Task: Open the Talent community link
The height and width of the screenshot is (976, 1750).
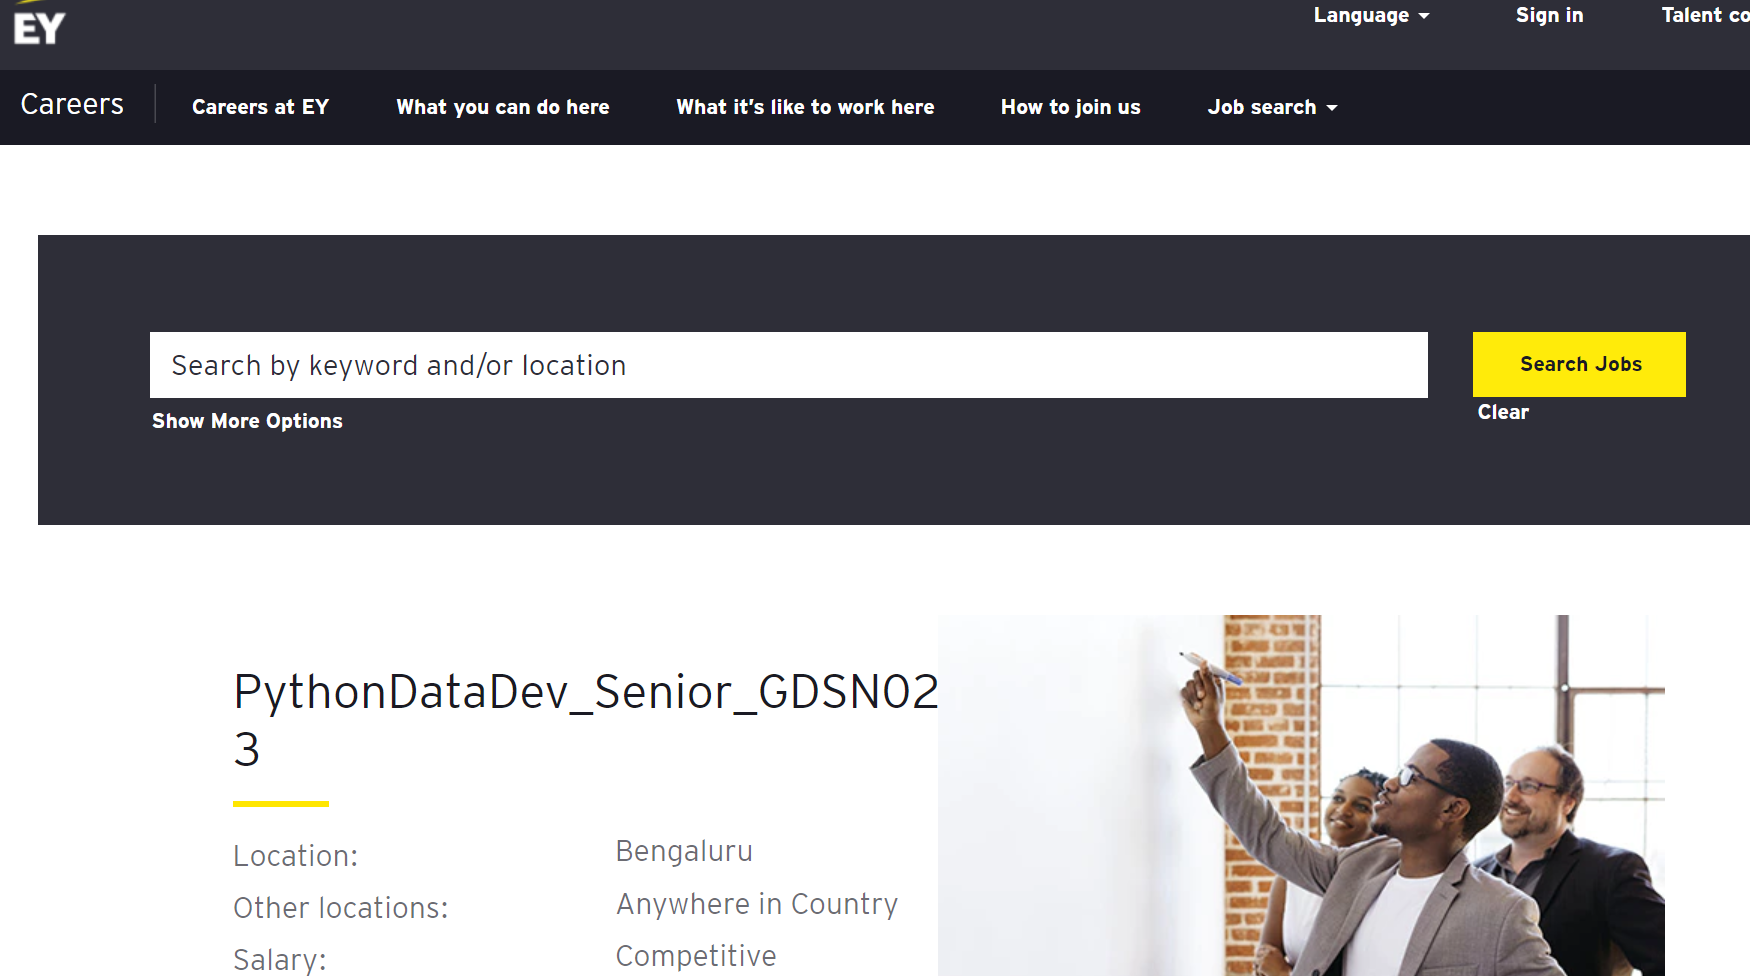Action: point(1704,15)
